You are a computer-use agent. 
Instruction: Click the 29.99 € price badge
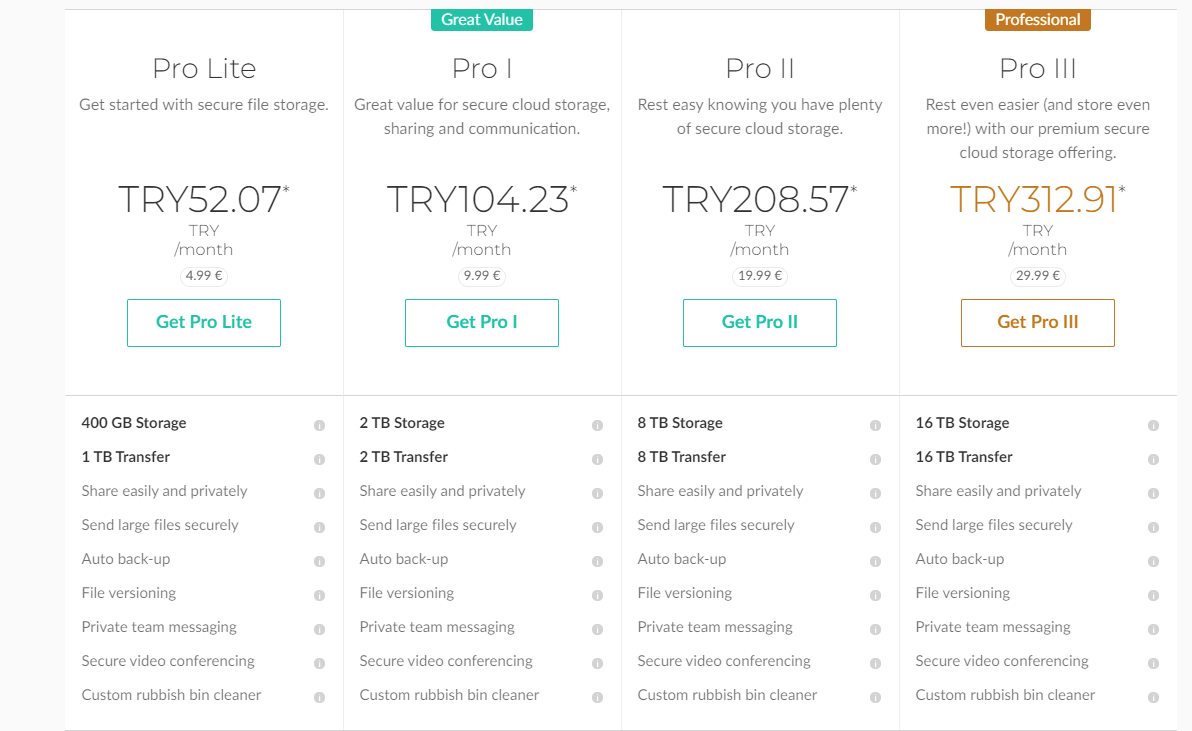click(1038, 276)
